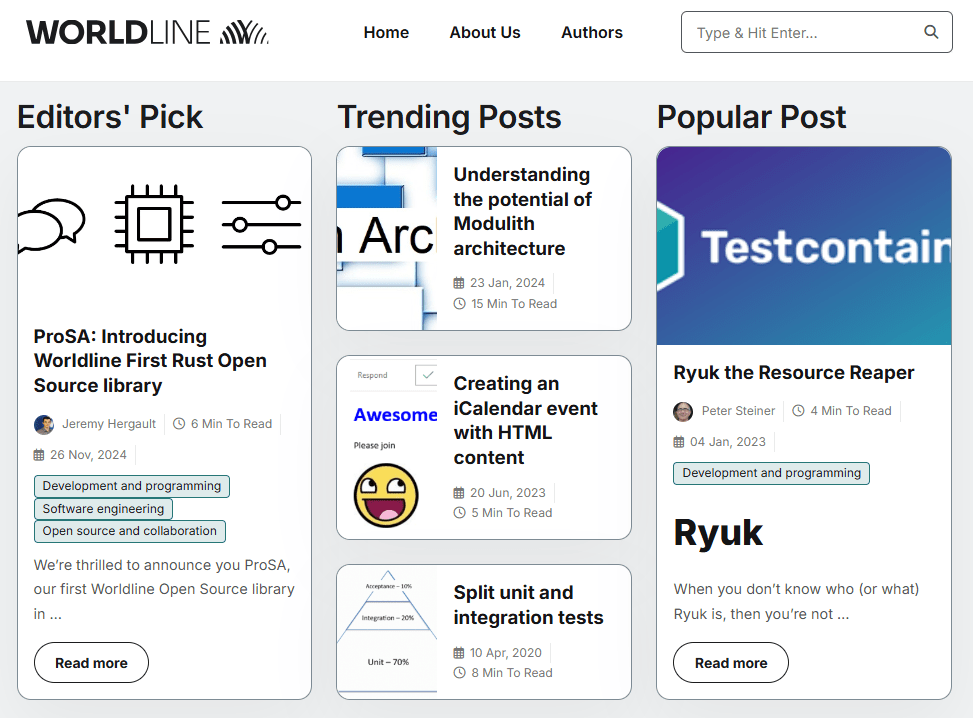Select Development and programming tag on Ryuk card

(771, 473)
